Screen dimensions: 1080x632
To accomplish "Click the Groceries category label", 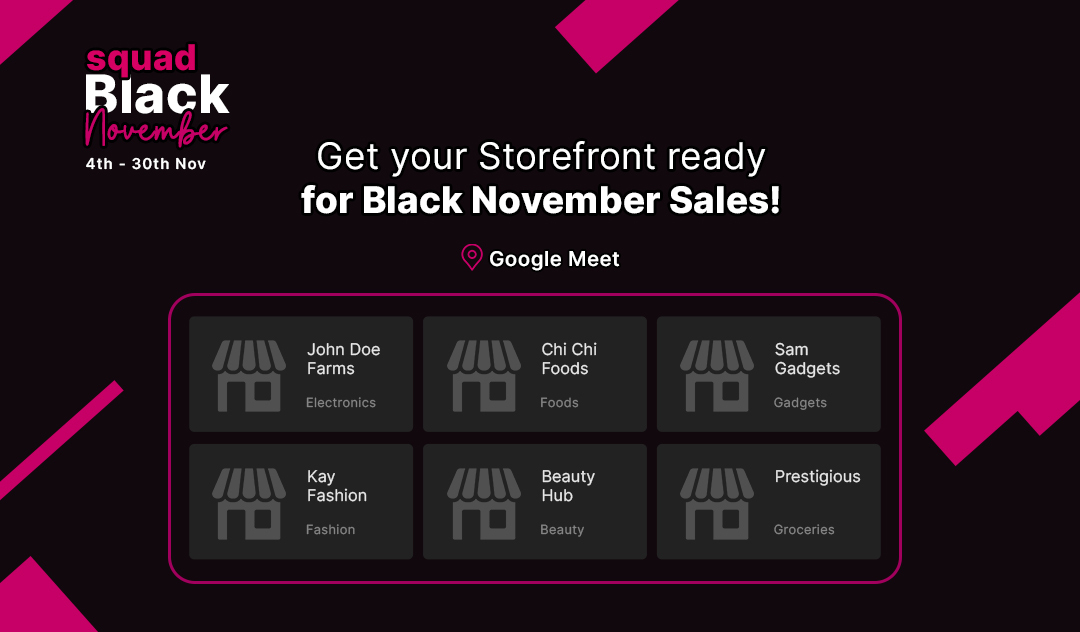I will point(804,530).
